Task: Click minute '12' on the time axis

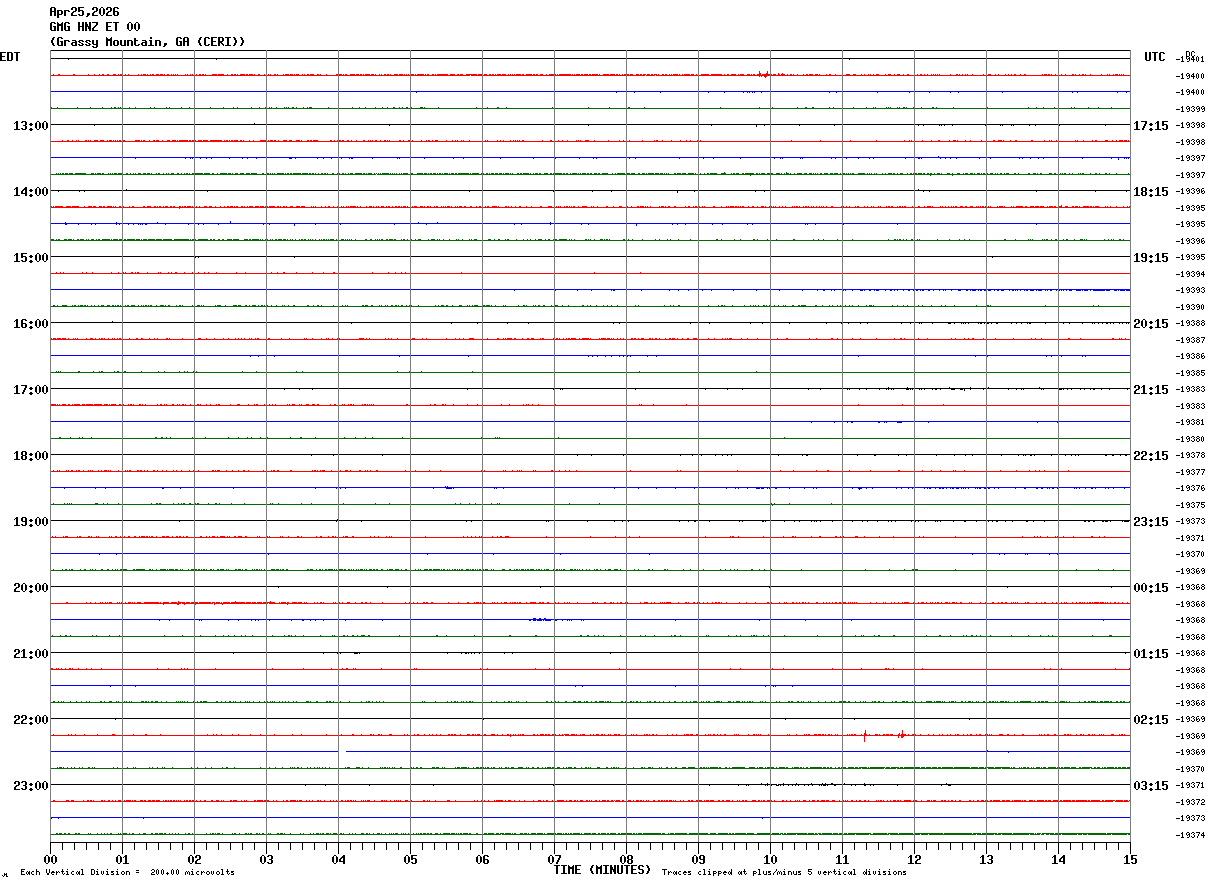Action: 914,859
